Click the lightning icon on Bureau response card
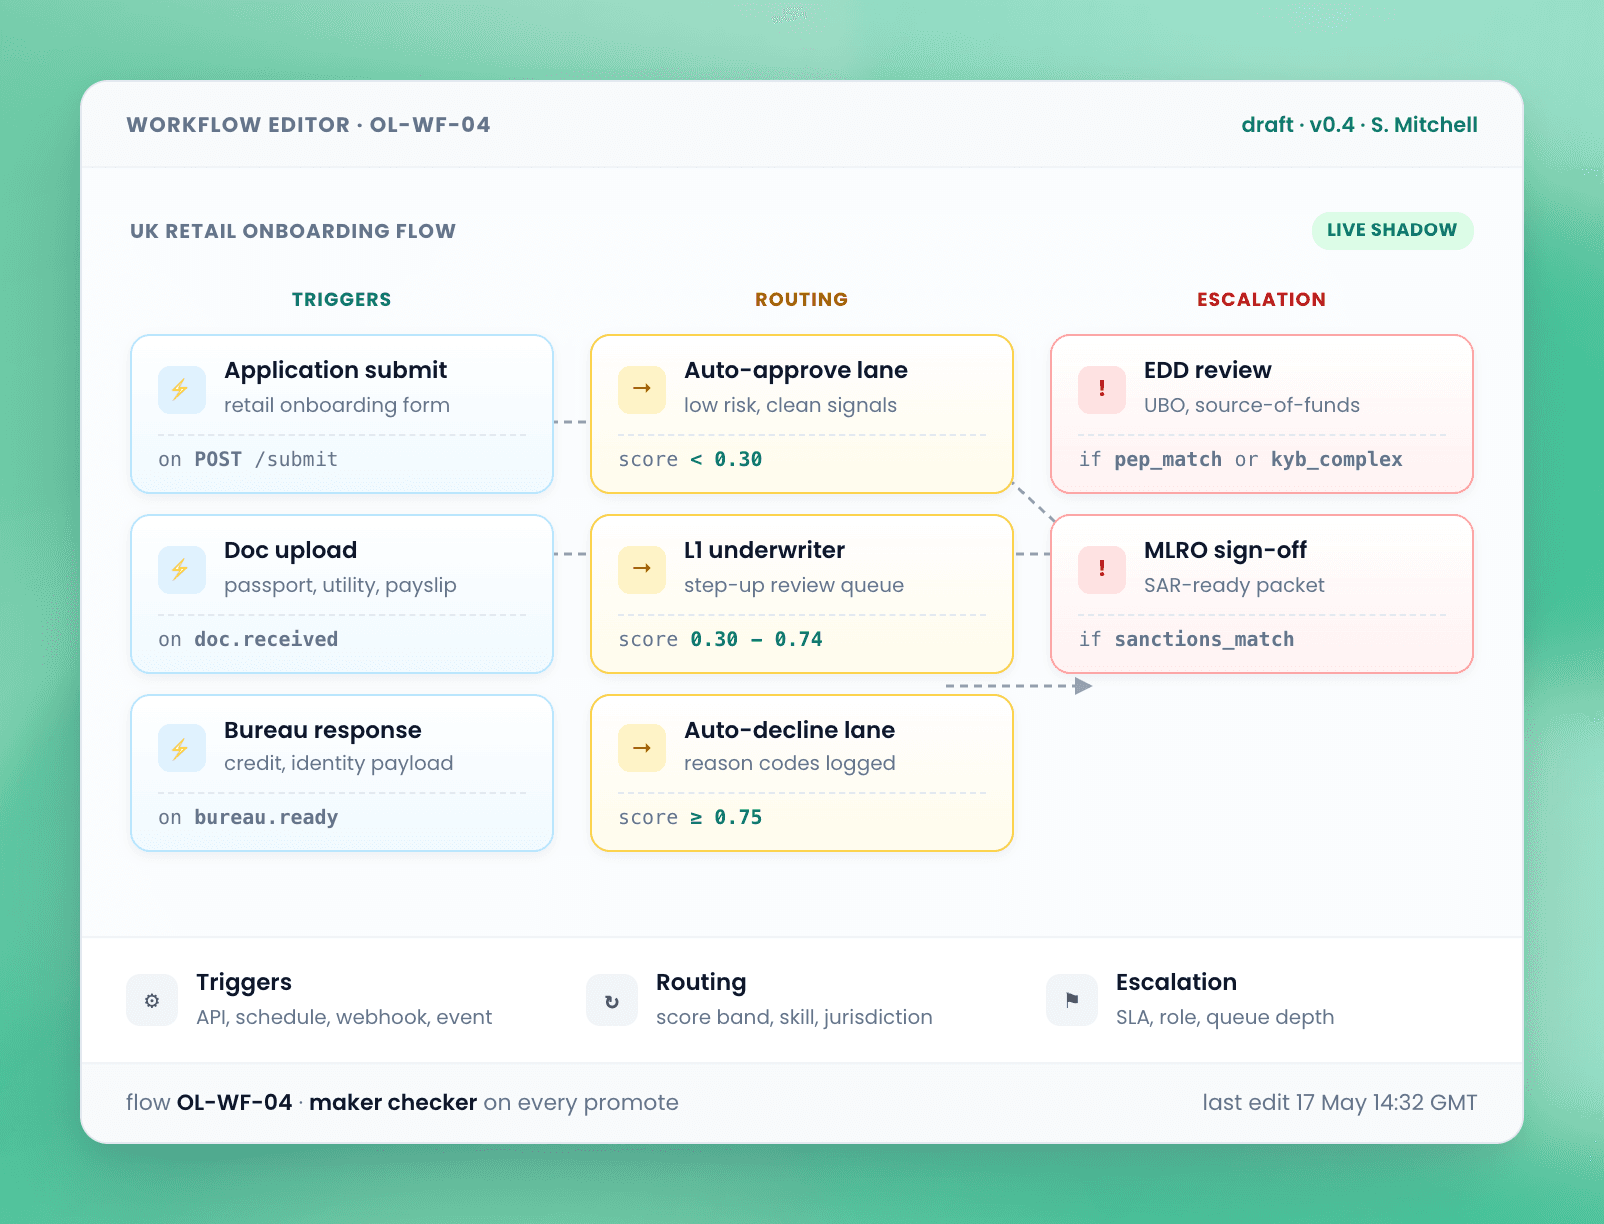This screenshot has width=1604, height=1224. [x=182, y=748]
